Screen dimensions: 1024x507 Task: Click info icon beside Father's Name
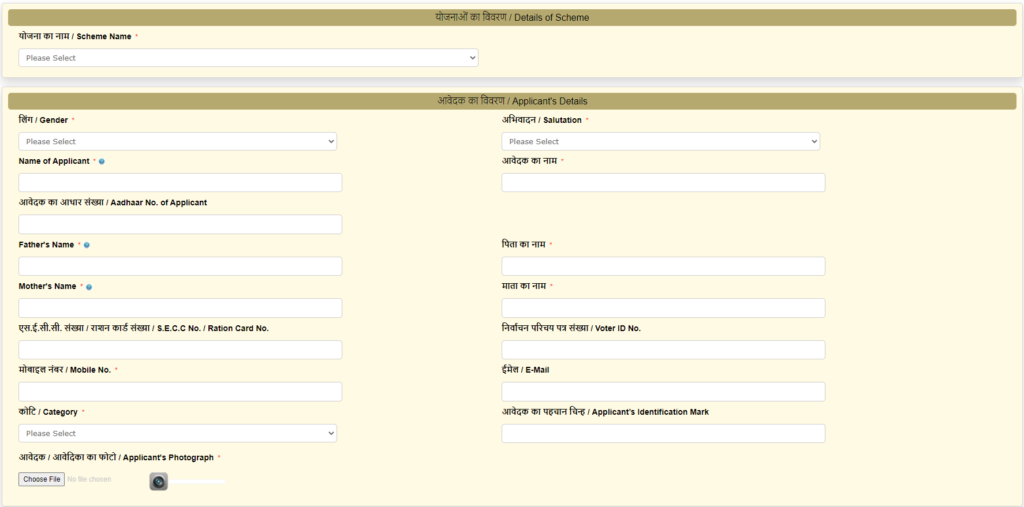click(x=87, y=245)
